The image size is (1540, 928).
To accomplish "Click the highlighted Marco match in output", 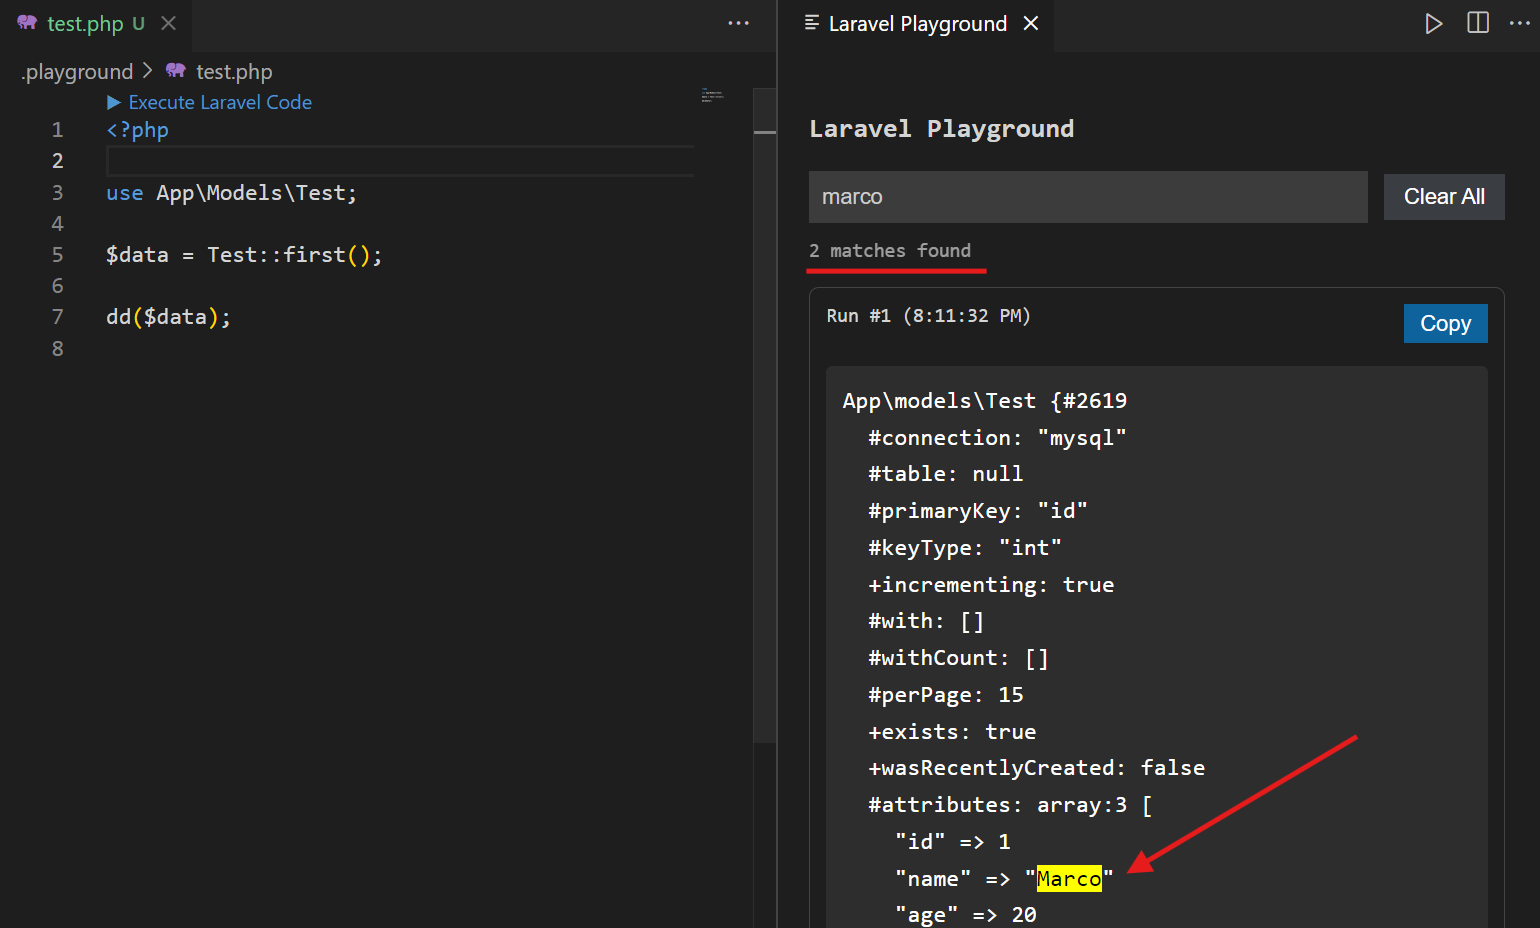I will coord(1069,879).
